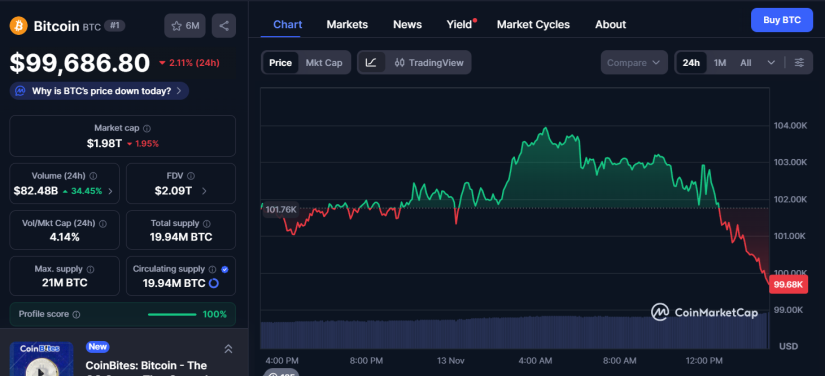825x376 pixels.
Task: Click the New badge on CoinBites
Action: click(x=97, y=347)
